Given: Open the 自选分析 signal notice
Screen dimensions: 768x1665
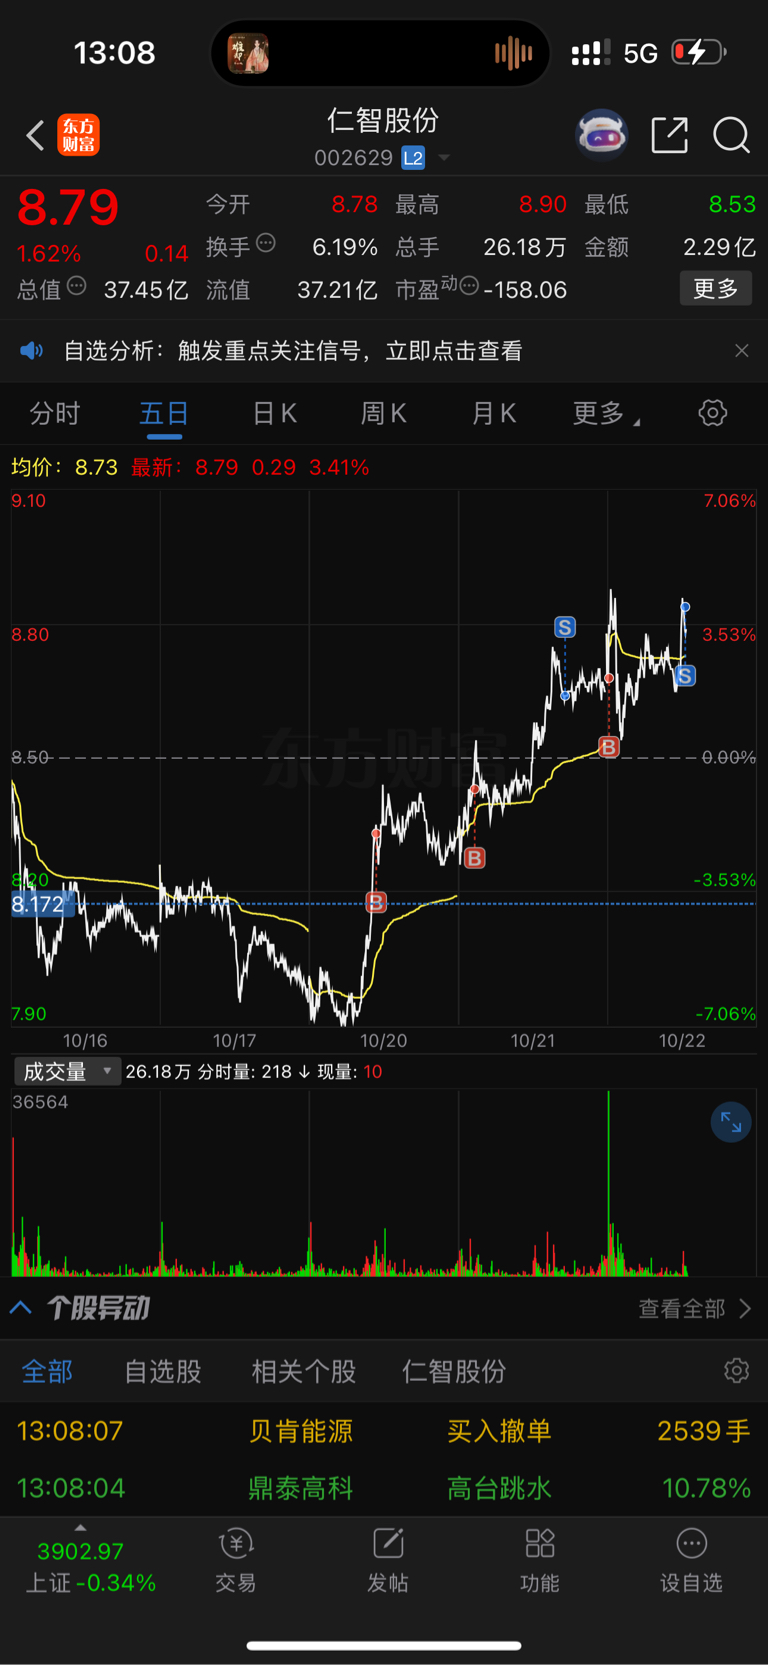Looking at the screenshot, I should coord(293,351).
